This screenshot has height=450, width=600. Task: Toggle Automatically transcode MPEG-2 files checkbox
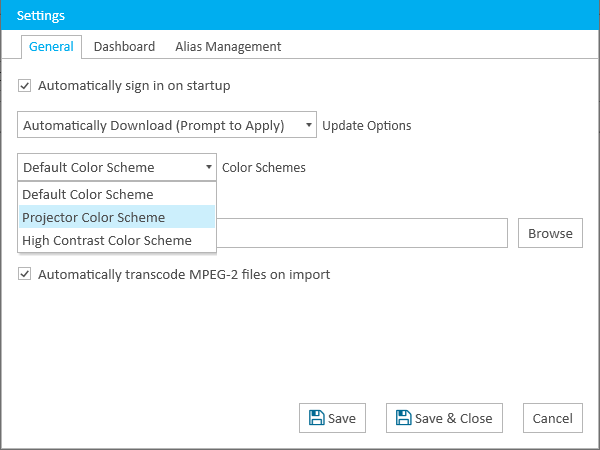coord(24,274)
